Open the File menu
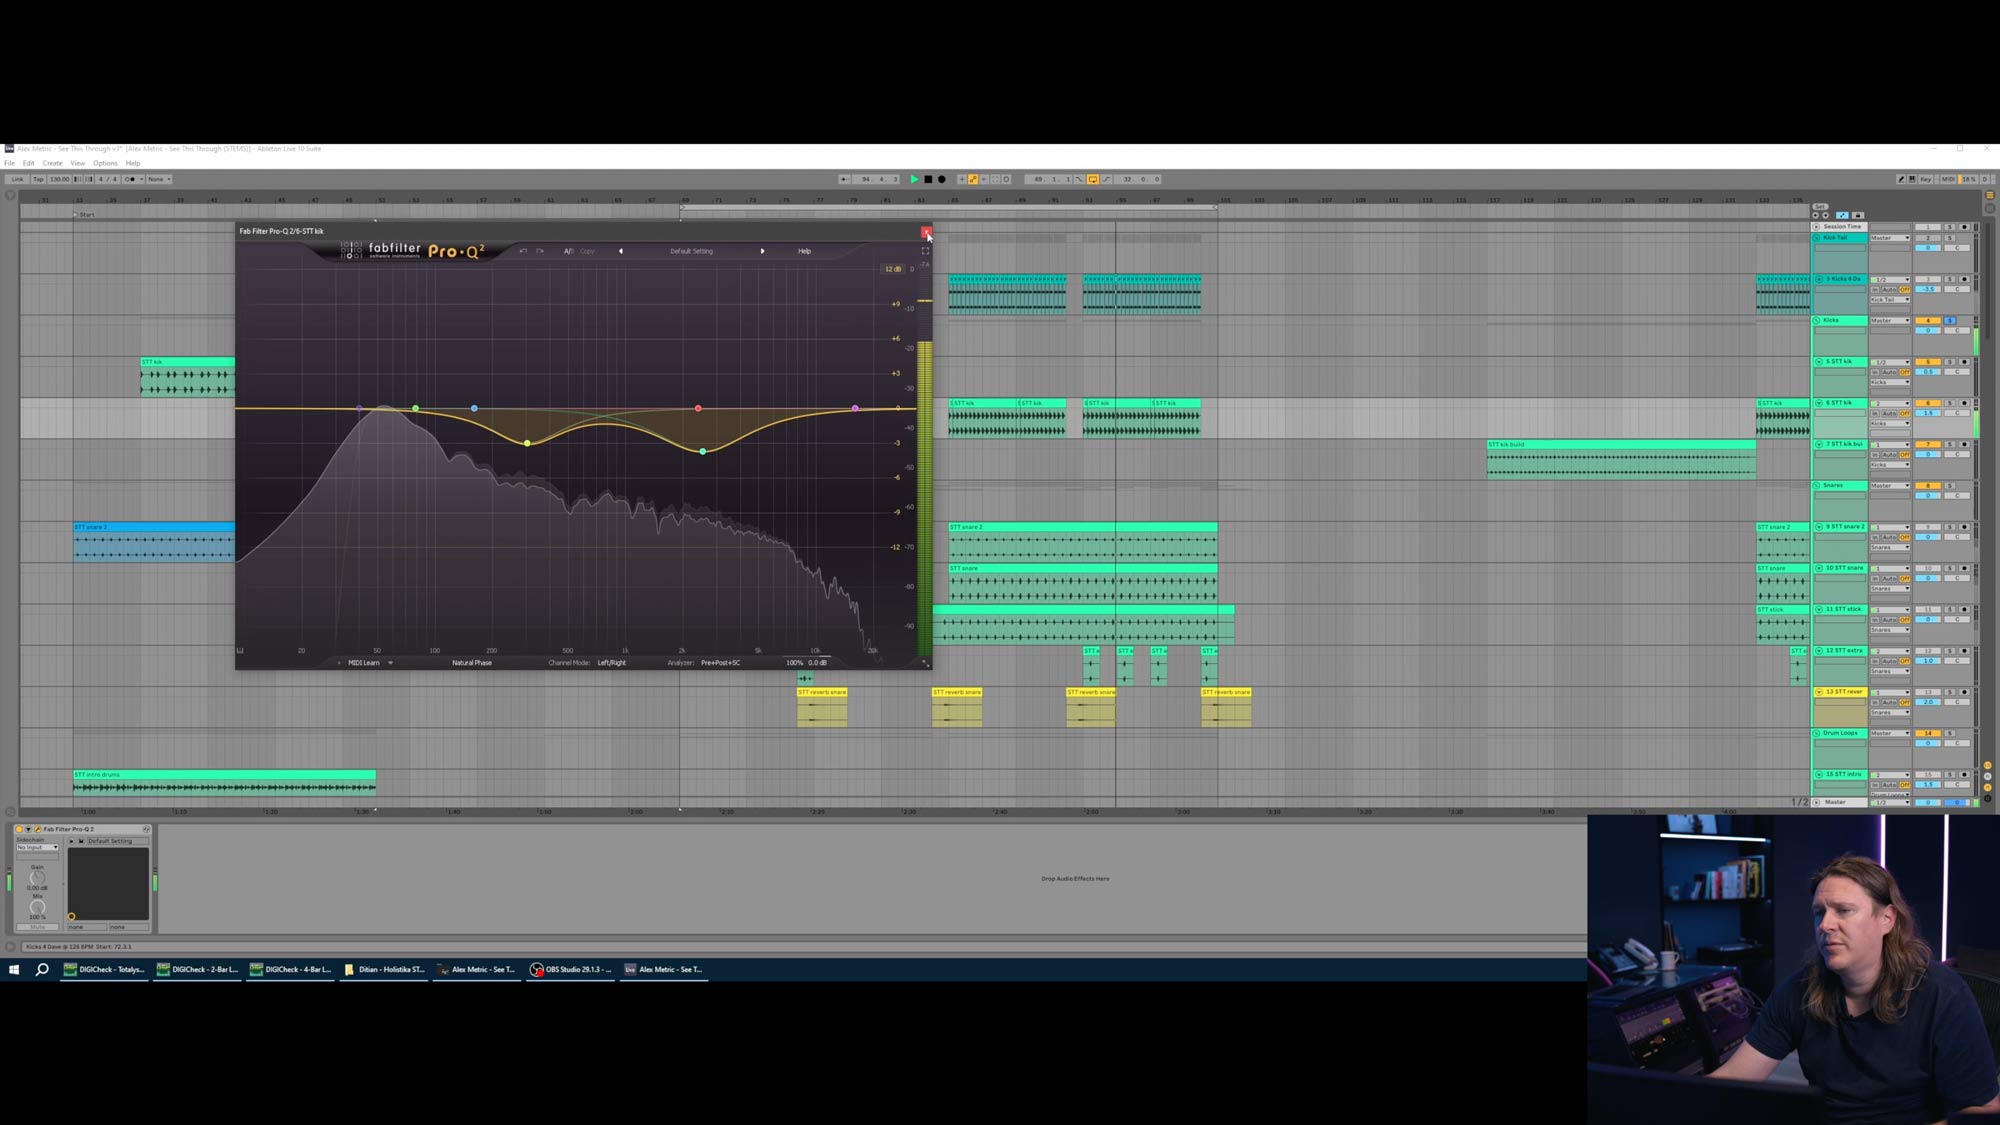The image size is (2000, 1125). 9,163
